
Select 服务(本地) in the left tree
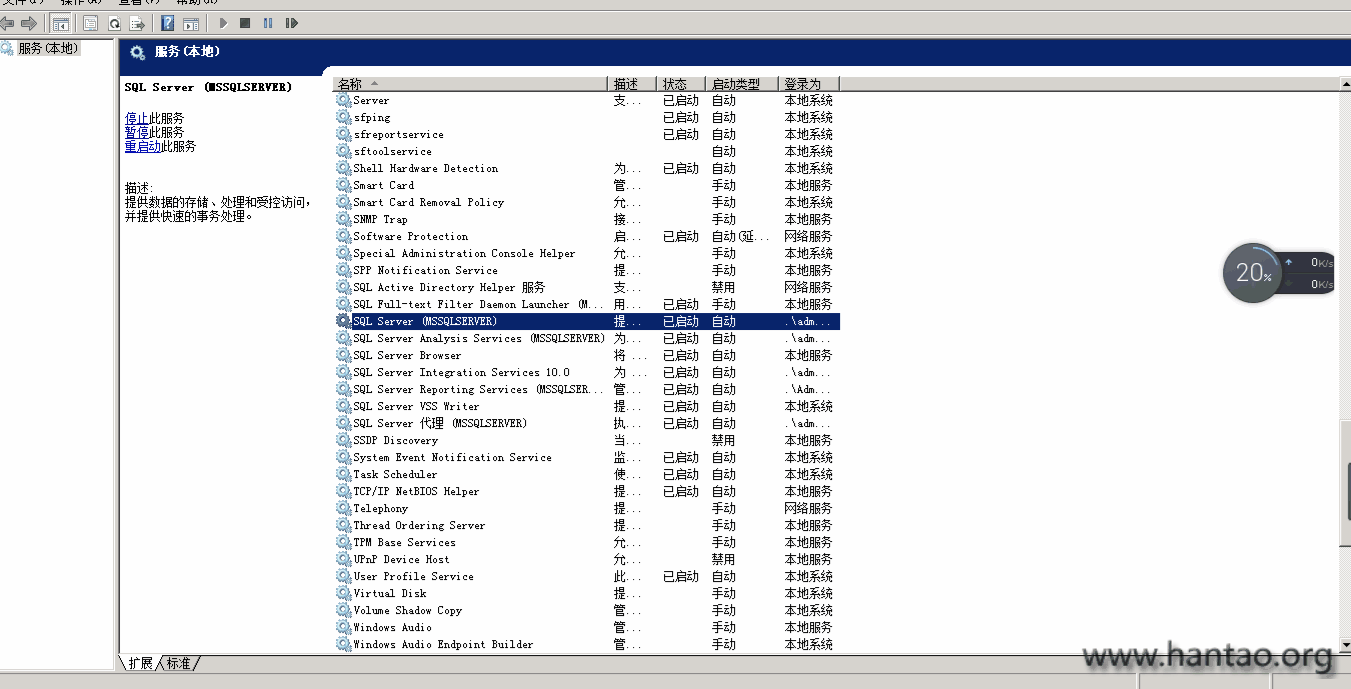click(x=47, y=48)
